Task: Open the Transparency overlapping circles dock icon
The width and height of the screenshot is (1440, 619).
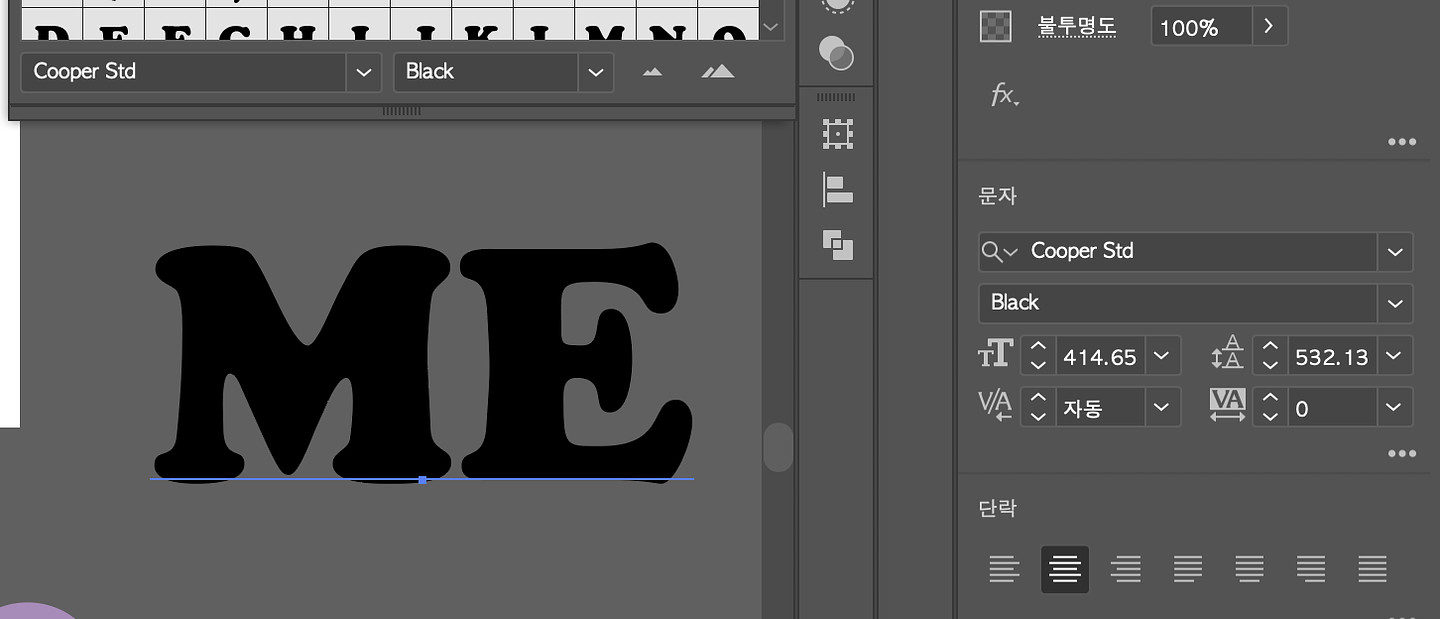Action: click(835, 53)
